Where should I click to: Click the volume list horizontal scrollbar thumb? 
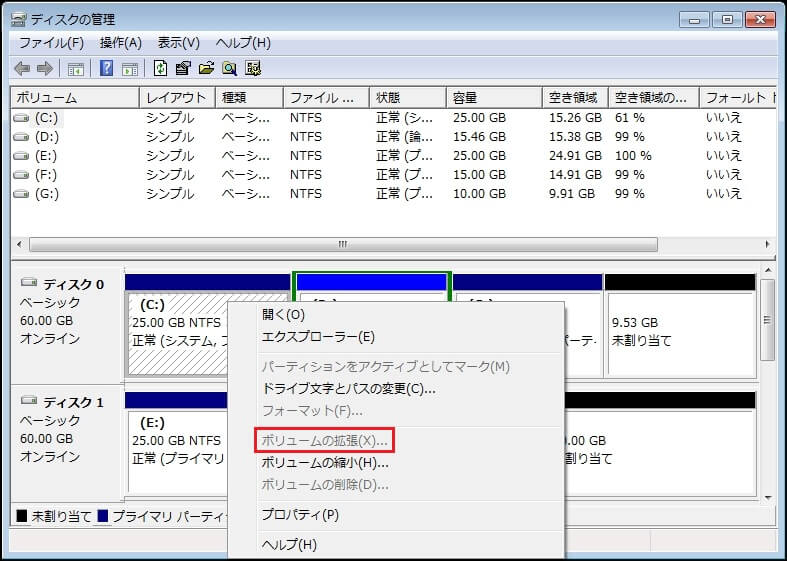[x=343, y=245]
